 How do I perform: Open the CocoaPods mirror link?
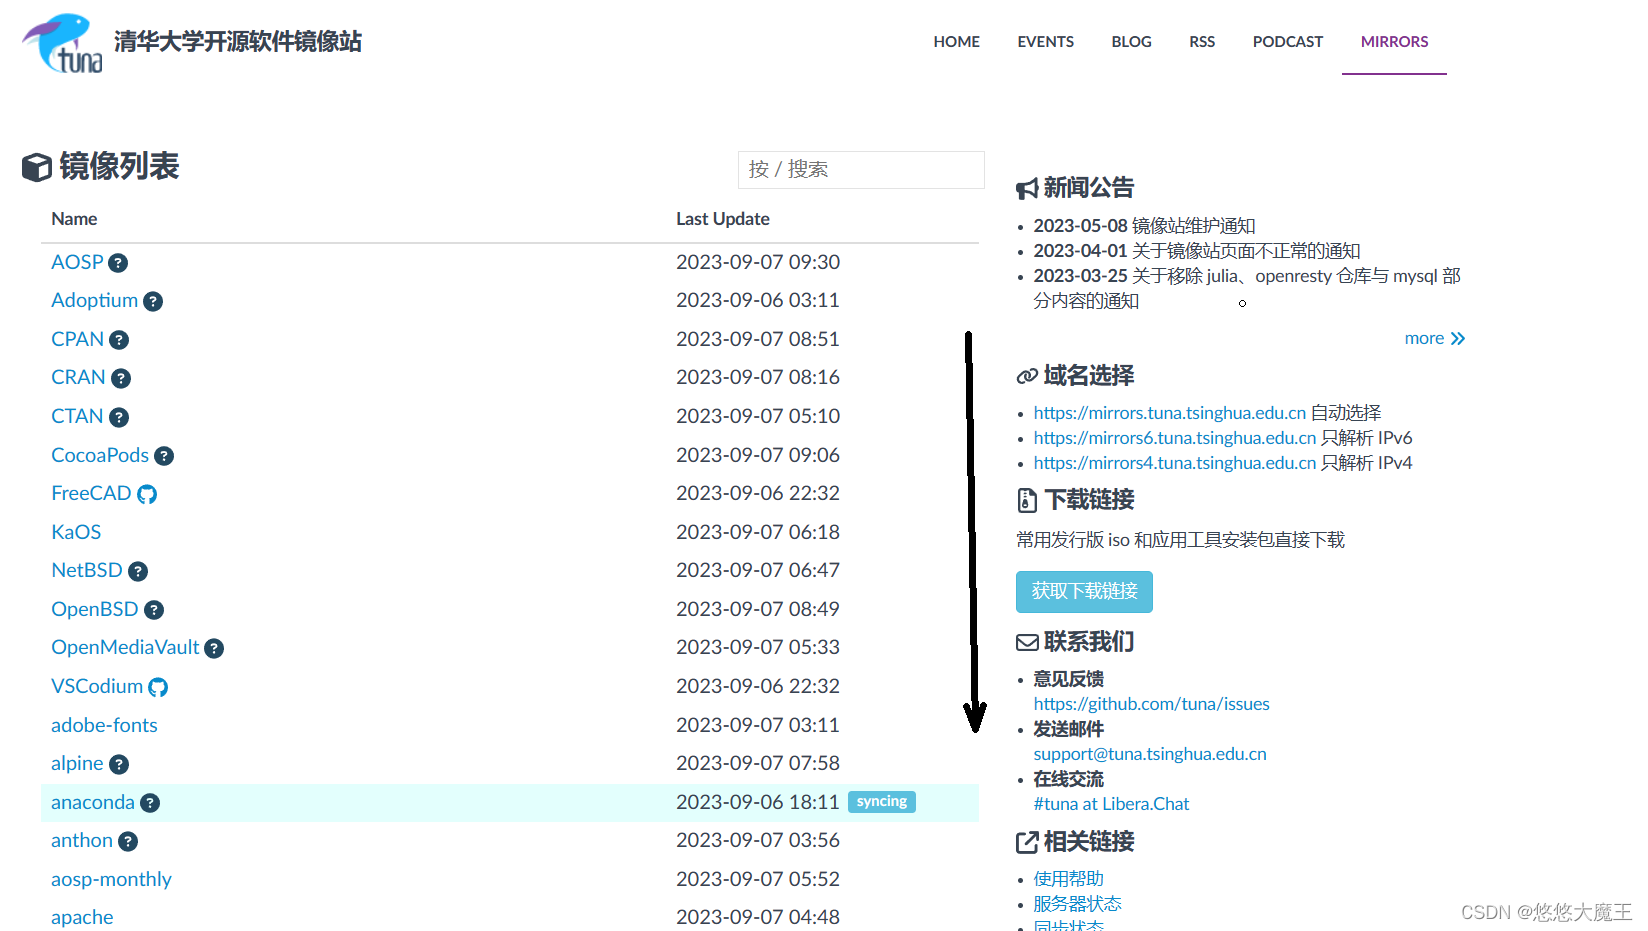(x=100, y=455)
